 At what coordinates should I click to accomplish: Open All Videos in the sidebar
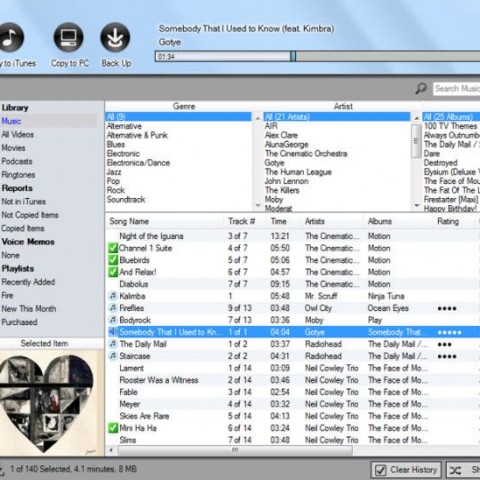pyautogui.click(x=18, y=134)
